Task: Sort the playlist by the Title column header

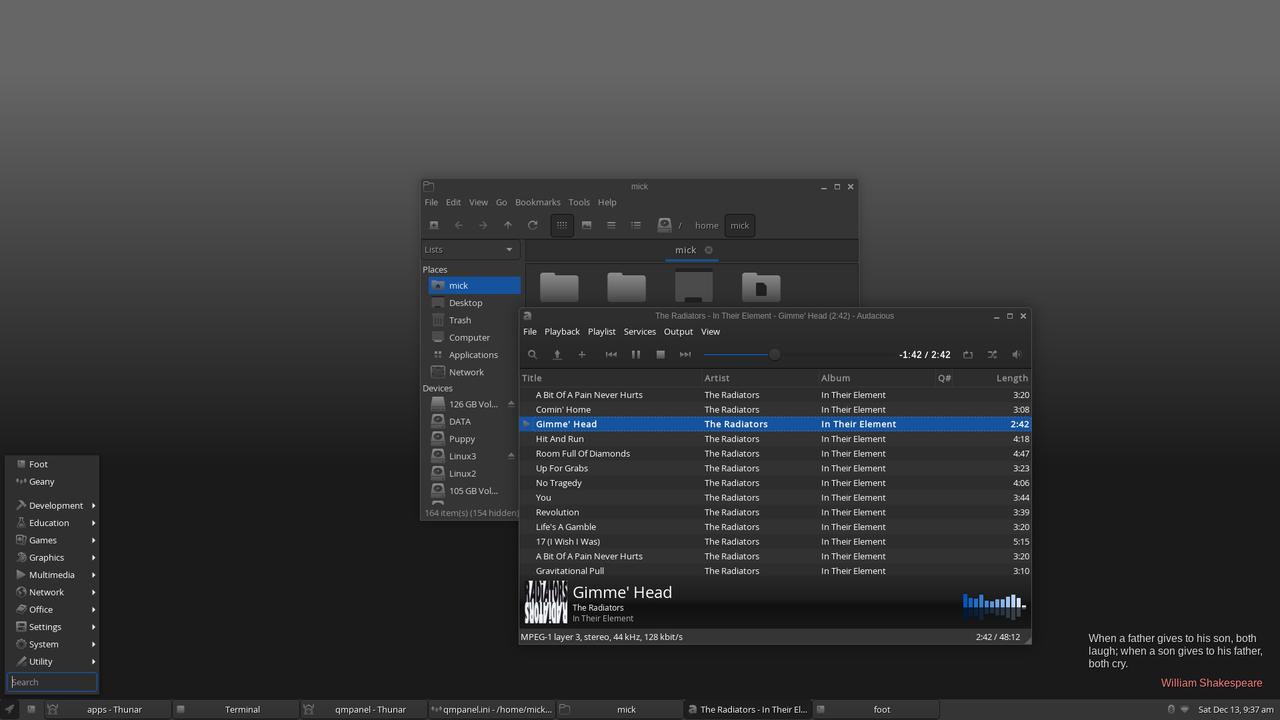Action: click(x=611, y=378)
